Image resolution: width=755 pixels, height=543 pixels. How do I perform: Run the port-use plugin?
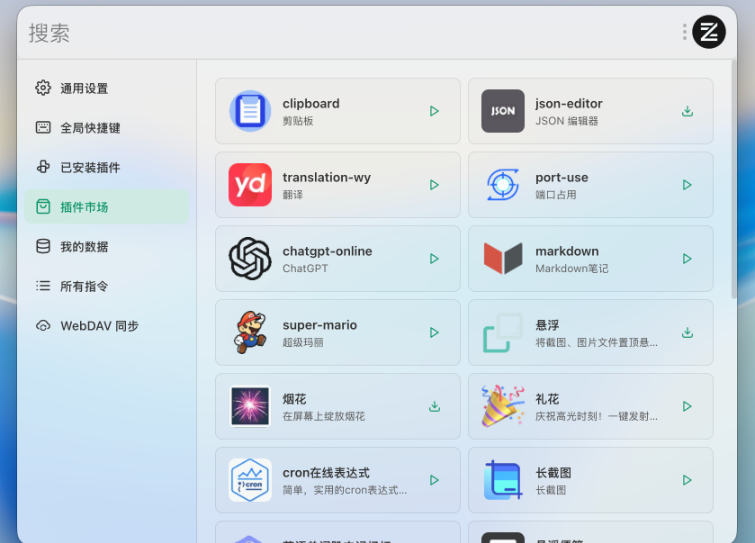(x=687, y=185)
